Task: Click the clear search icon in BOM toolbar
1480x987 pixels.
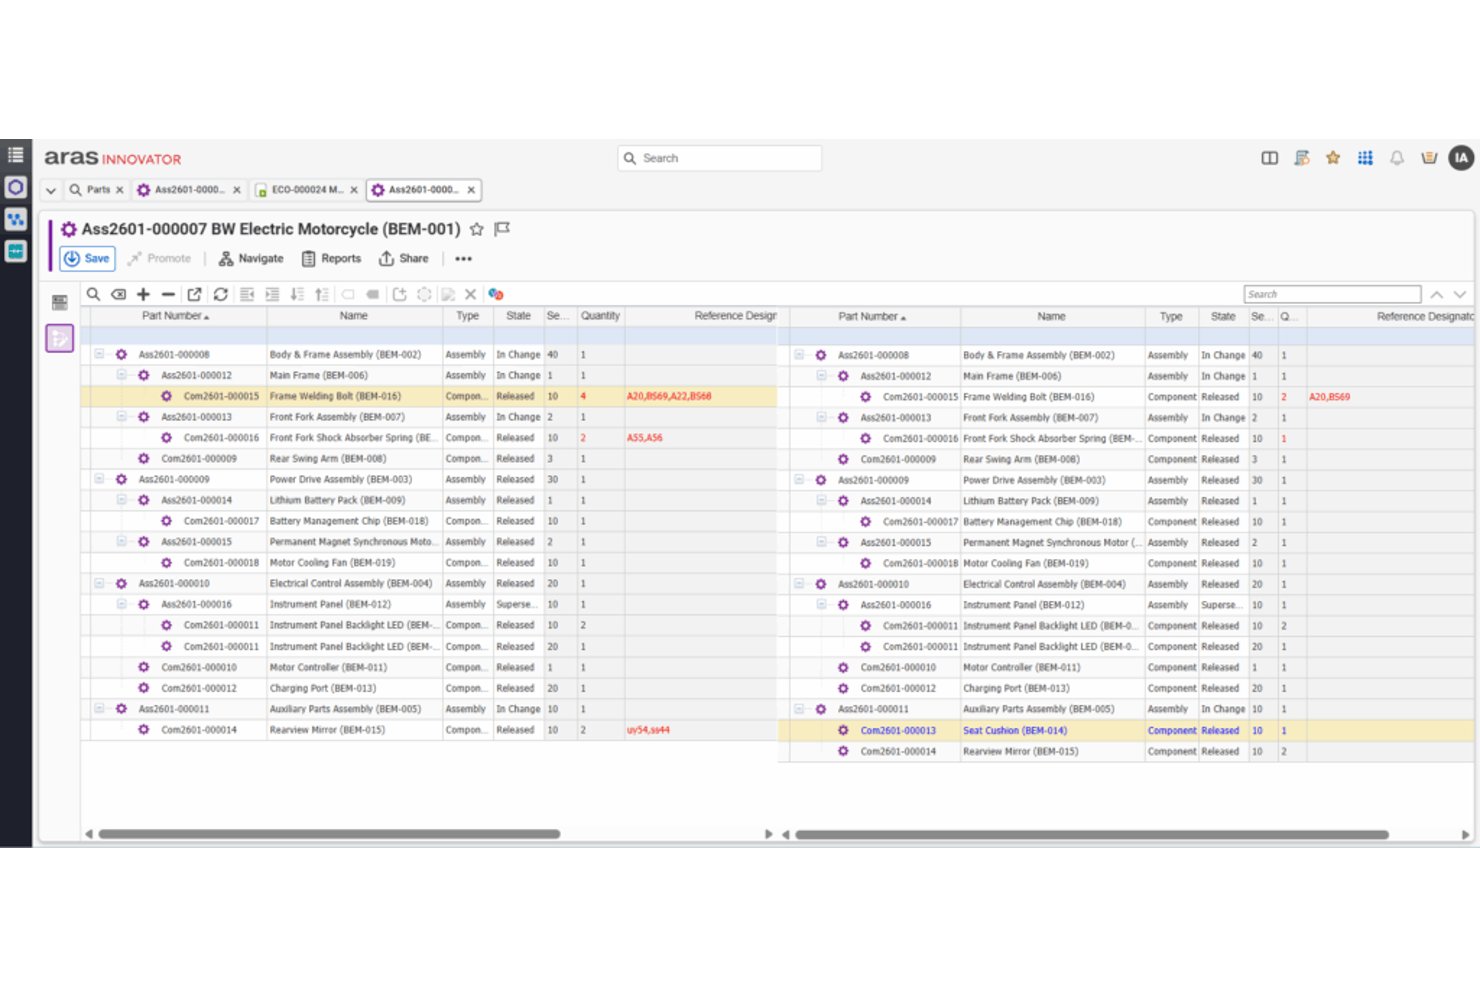Action: coord(118,294)
